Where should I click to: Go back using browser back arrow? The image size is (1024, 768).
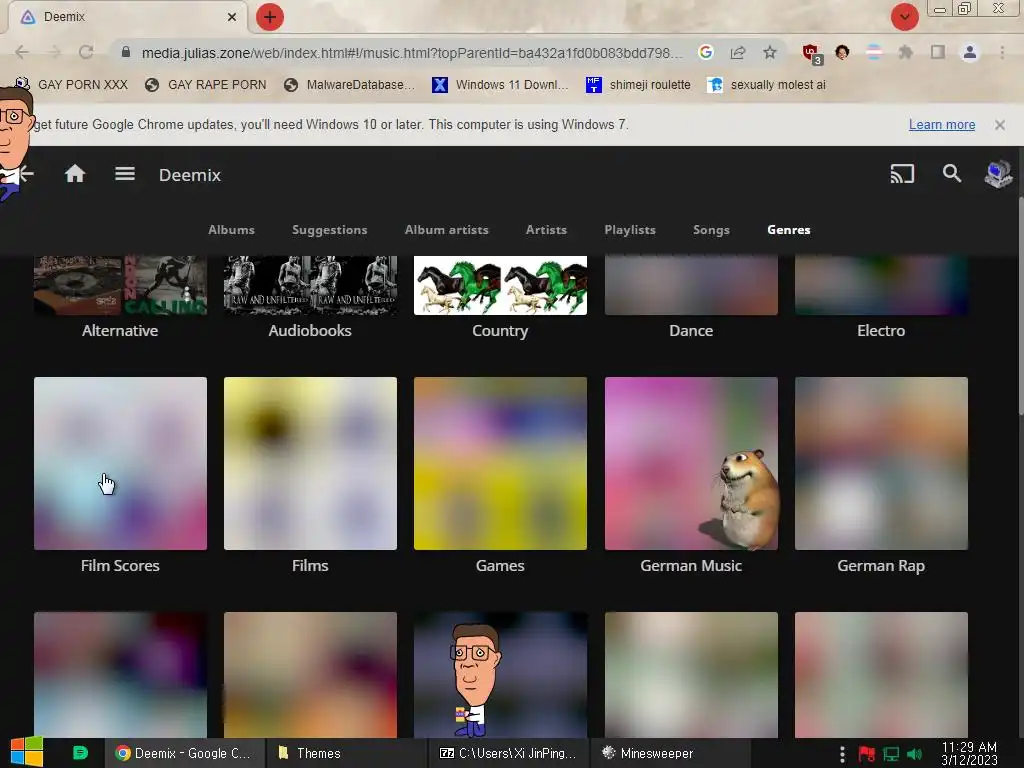22,52
